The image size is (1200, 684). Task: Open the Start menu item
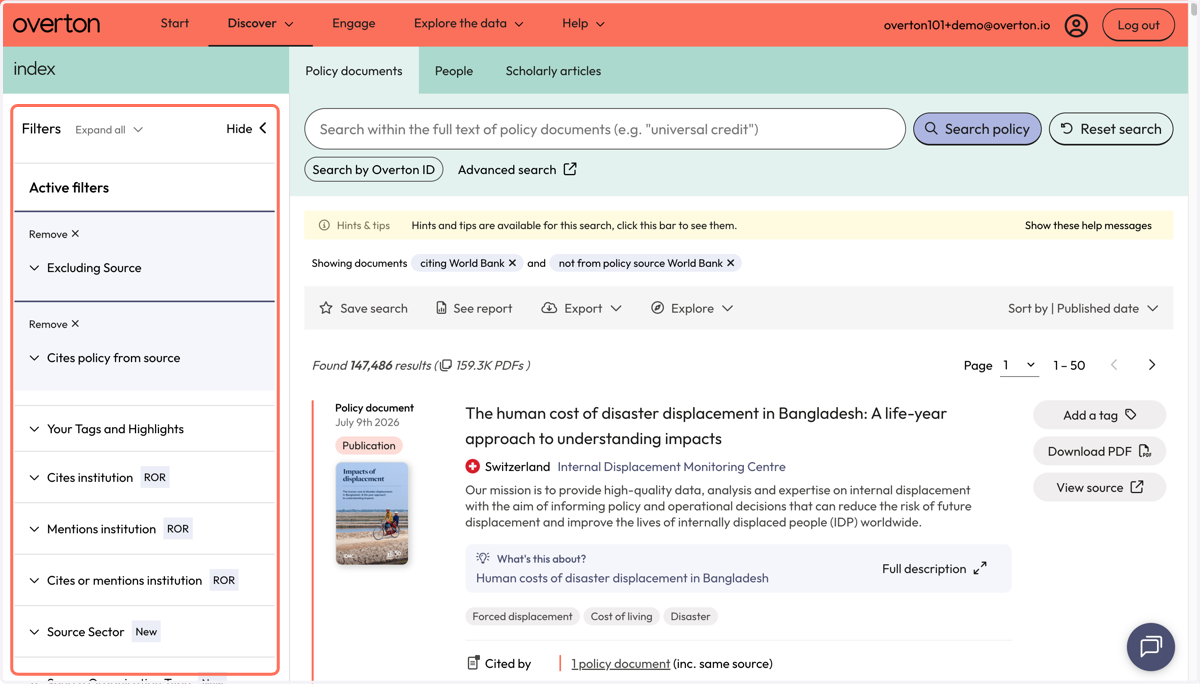(x=175, y=23)
